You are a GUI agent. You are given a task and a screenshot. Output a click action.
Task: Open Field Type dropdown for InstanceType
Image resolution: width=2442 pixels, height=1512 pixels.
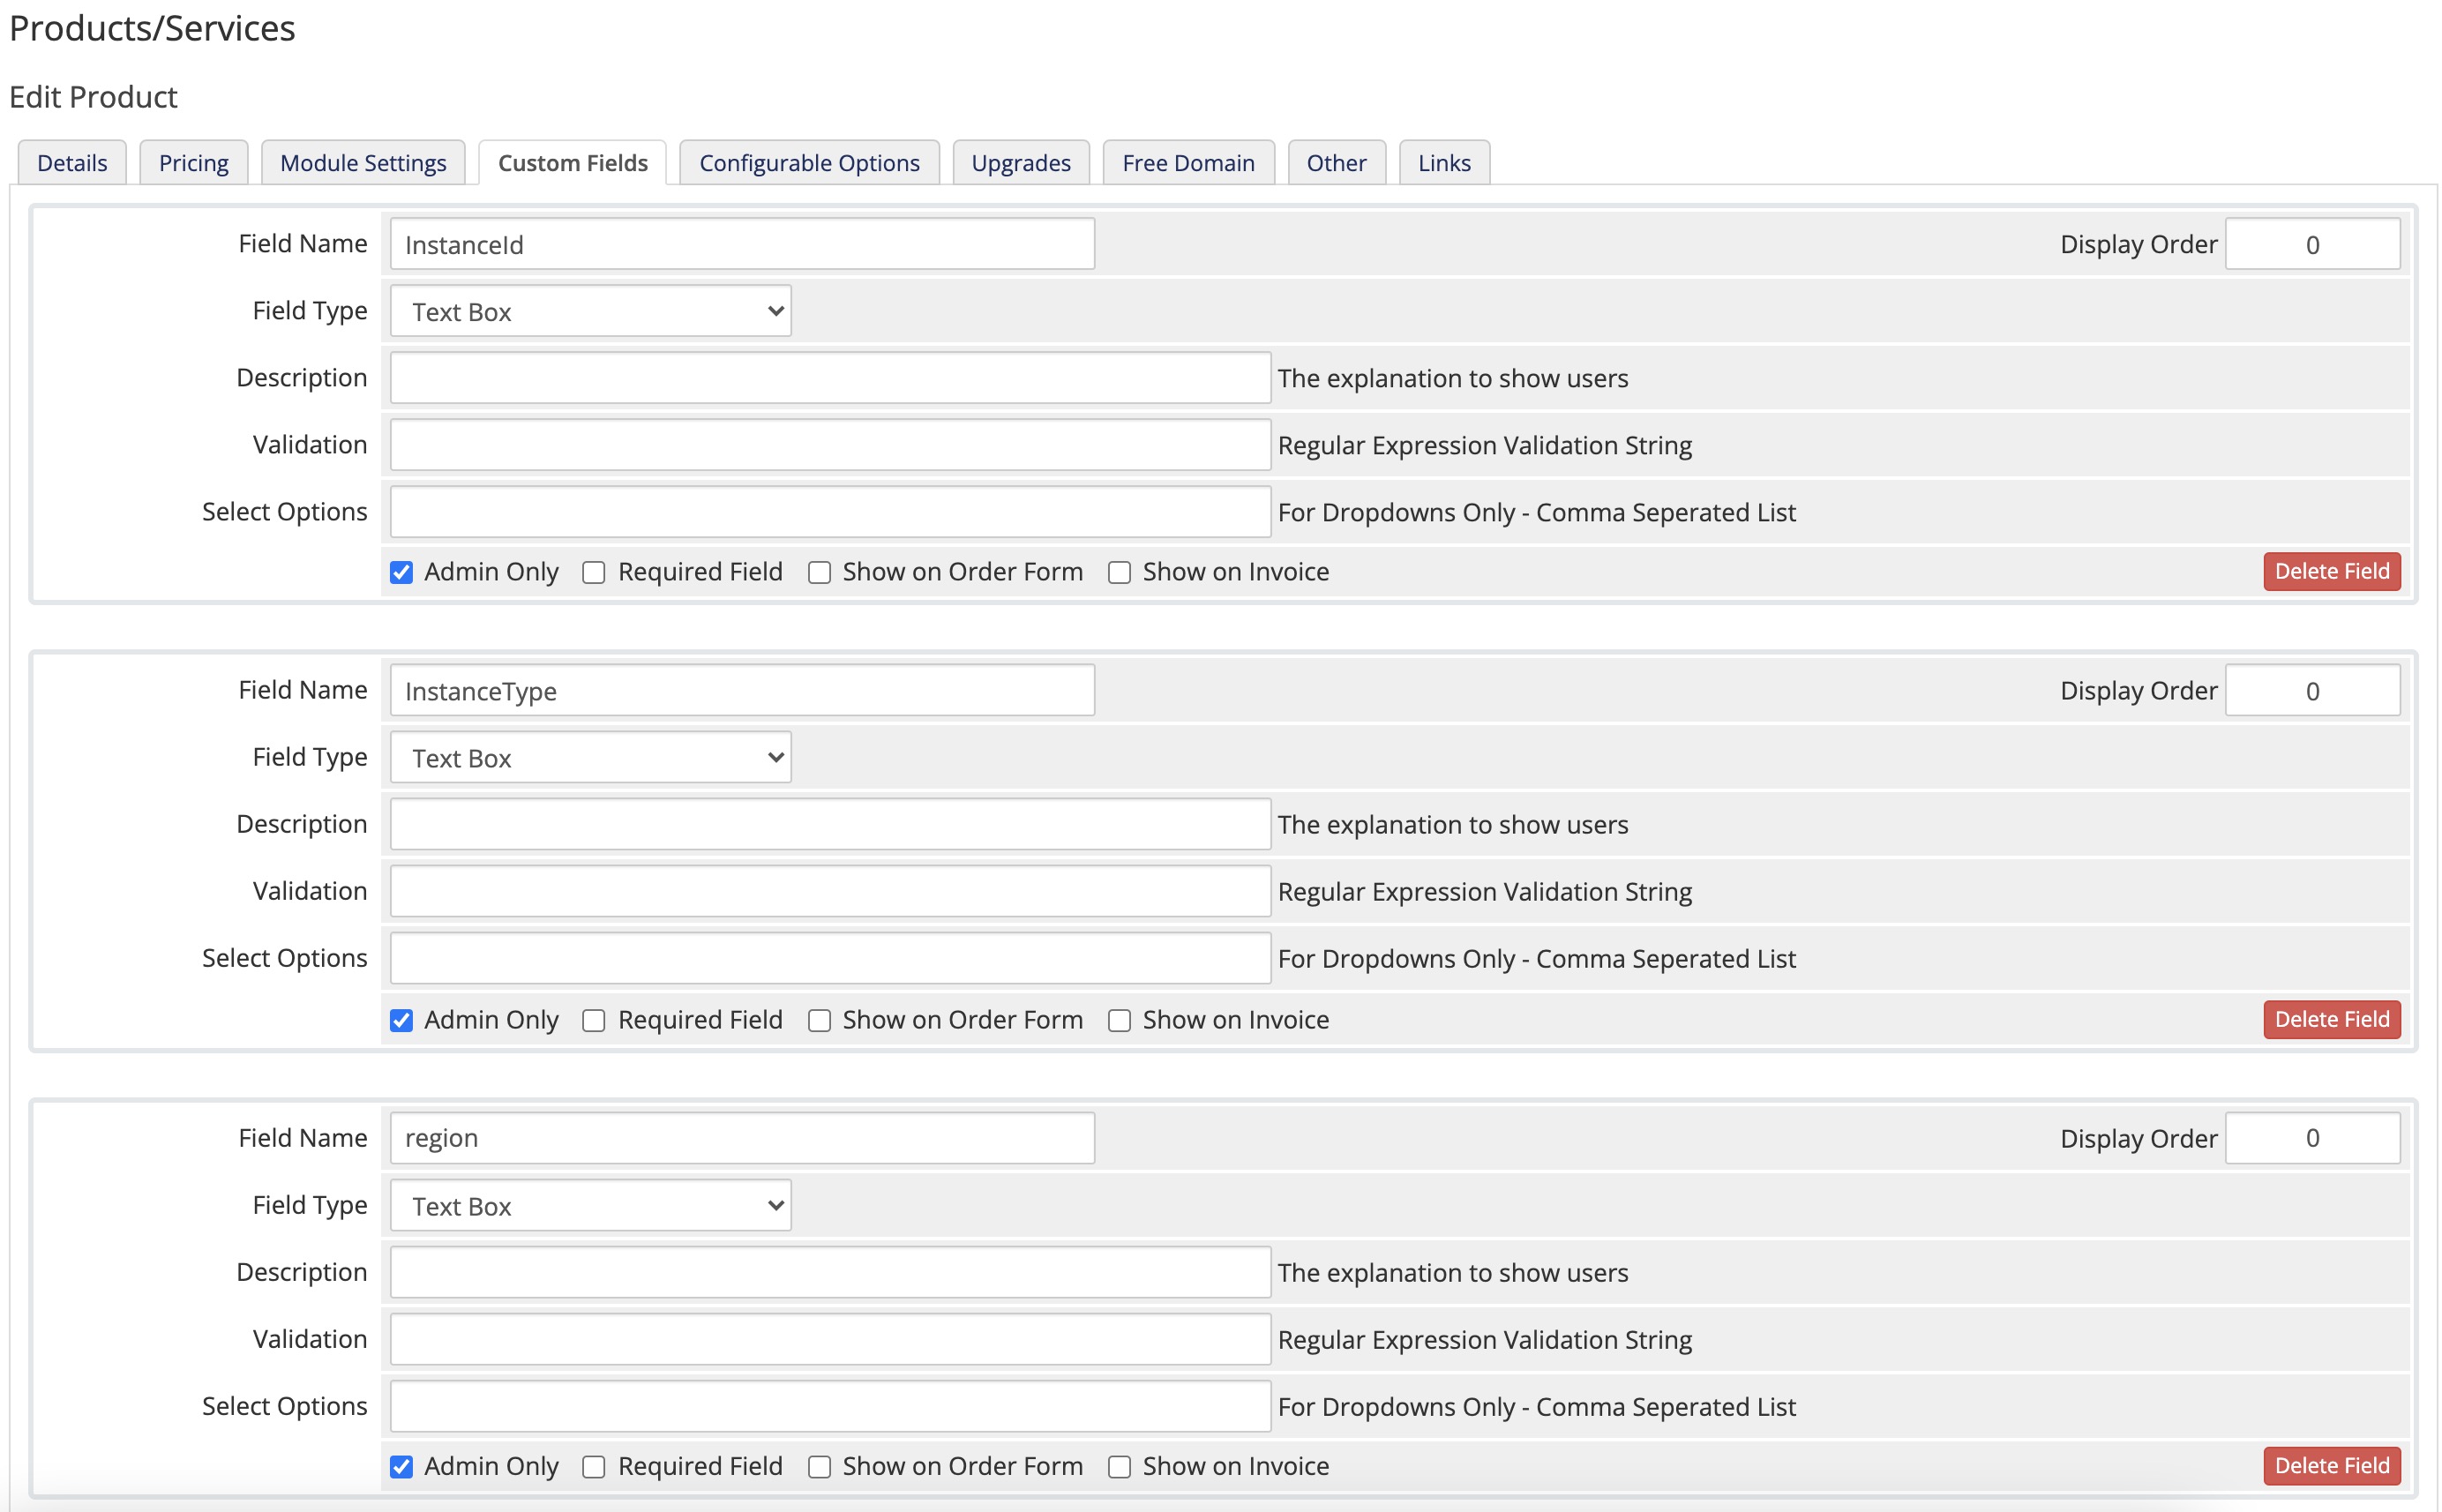pos(590,758)
